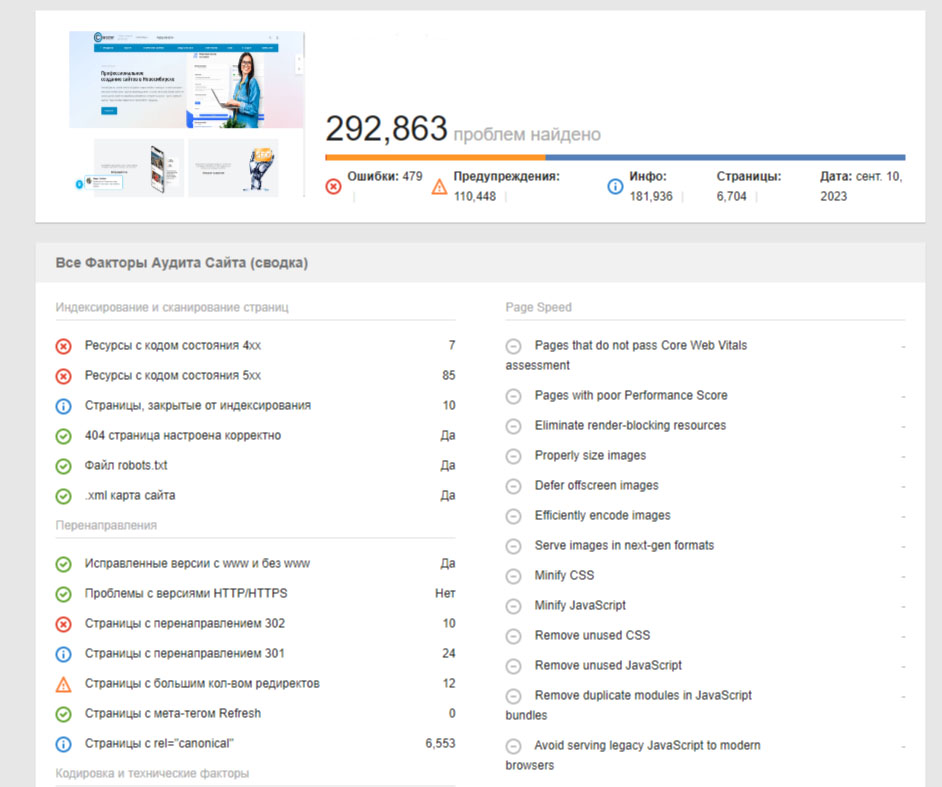Click red error icon beside Ошибки: 479
The width and height of the screenshot is (942, 787).
click(333, 186)
